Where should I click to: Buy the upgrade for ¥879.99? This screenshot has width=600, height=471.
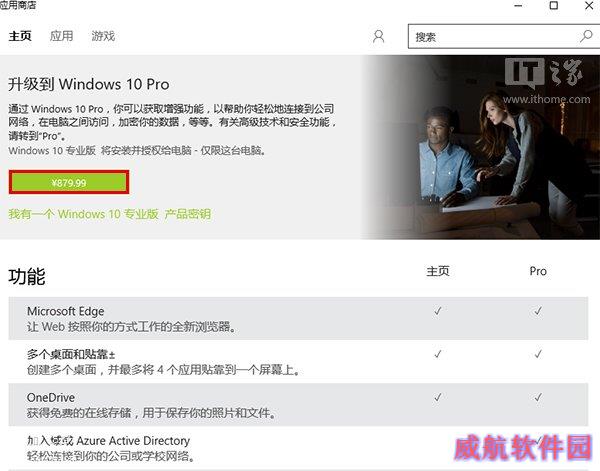coord(69,183)
